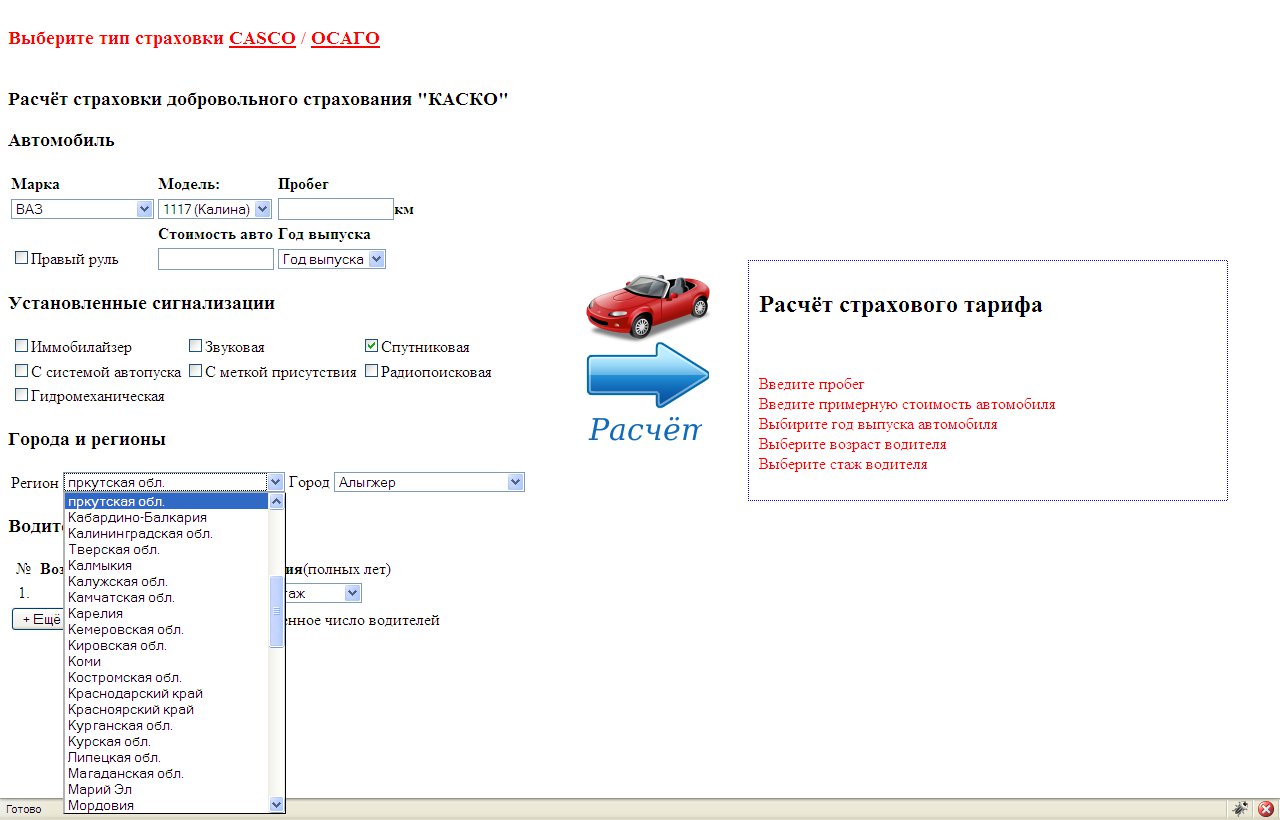Click "Выбирите год выпуска автомобиля" message

pos(878,424)
